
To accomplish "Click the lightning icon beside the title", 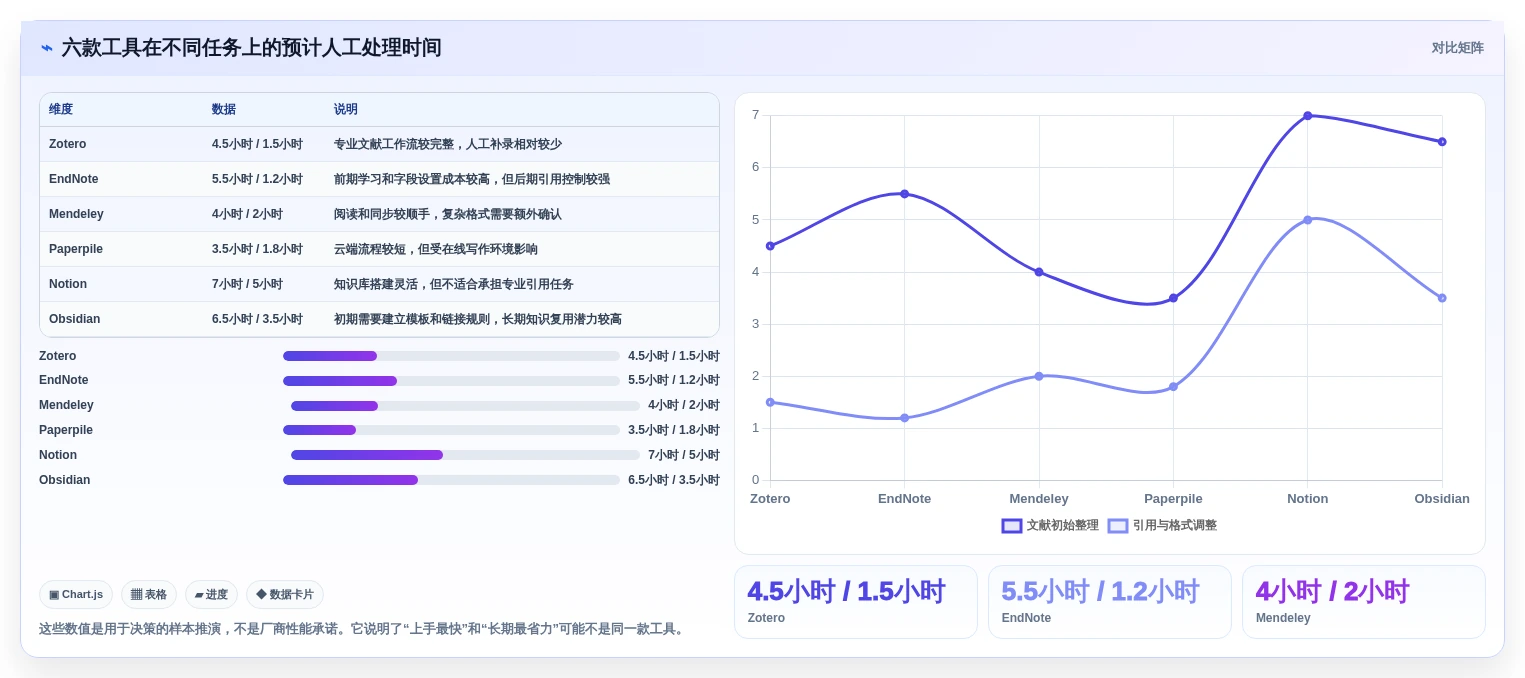I will tap(47, 48).
